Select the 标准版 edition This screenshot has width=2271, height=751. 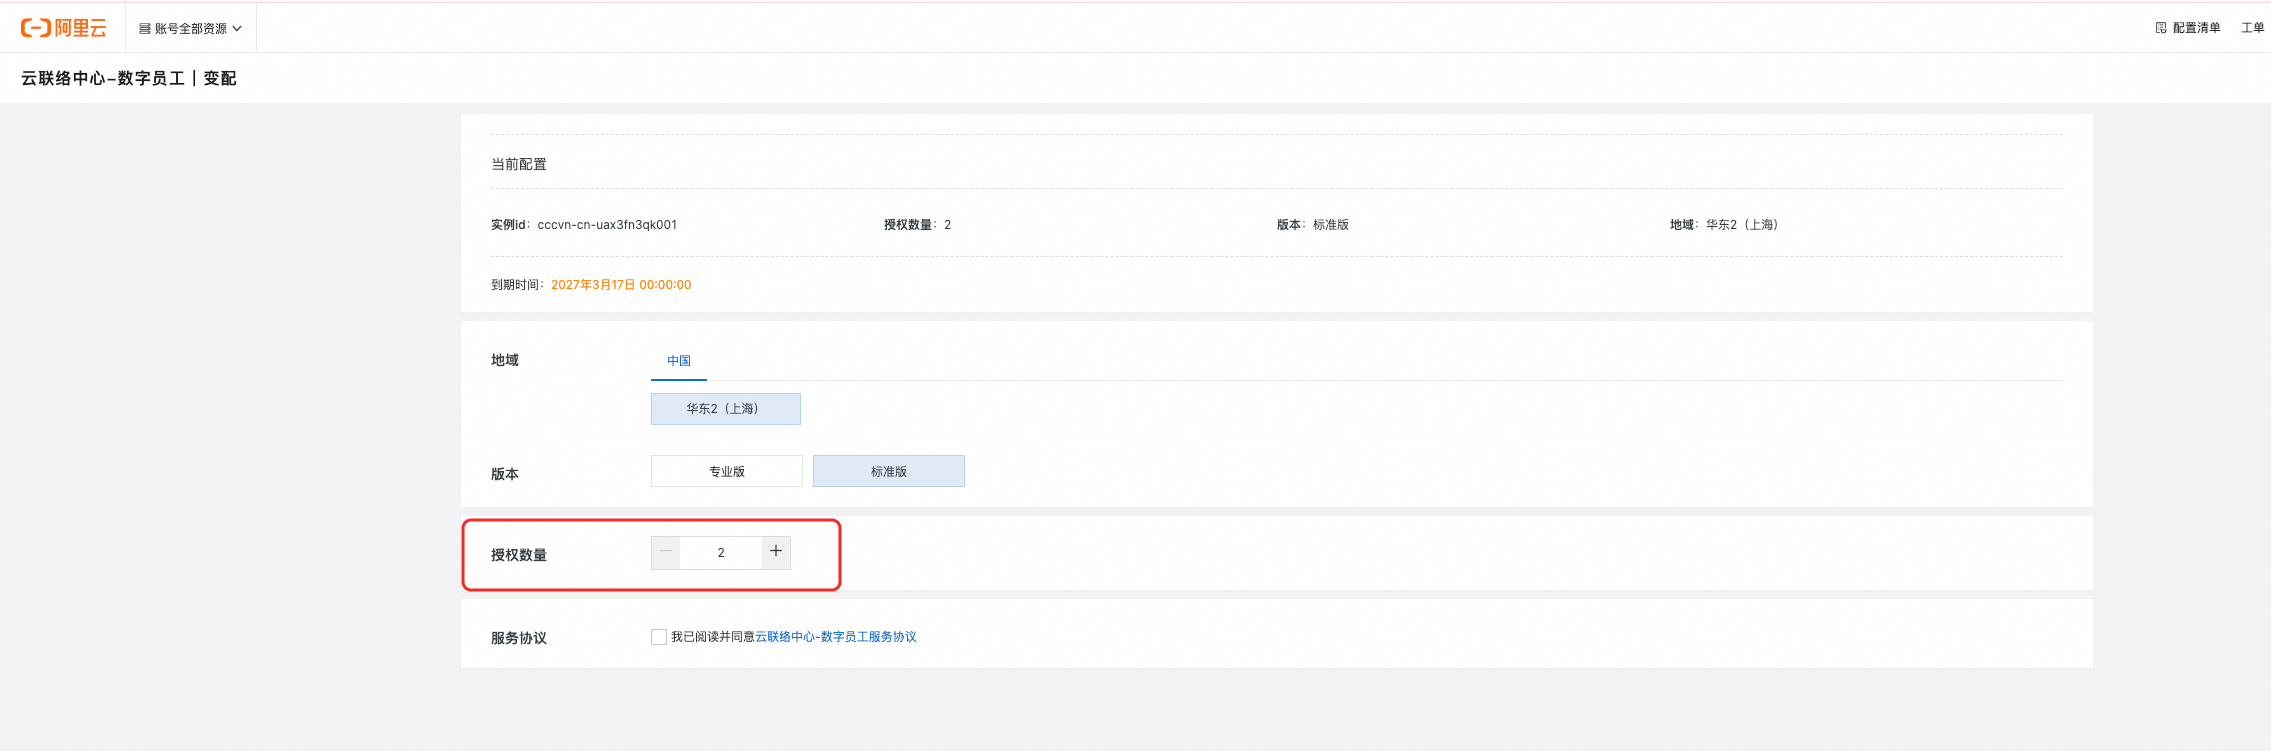click(889, 471)
